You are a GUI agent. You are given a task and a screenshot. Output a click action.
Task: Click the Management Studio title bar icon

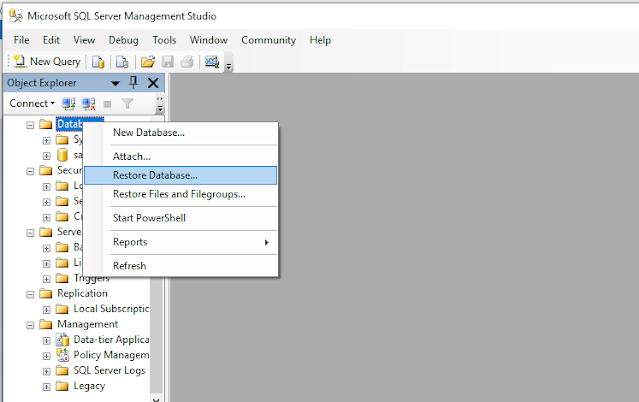[15, 16]
